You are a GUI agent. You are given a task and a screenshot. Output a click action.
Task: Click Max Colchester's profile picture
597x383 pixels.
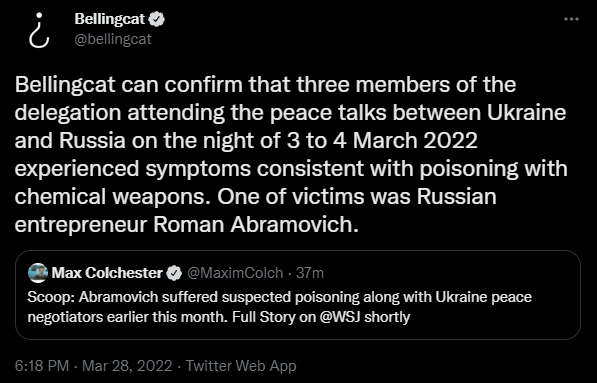point(38,273)
